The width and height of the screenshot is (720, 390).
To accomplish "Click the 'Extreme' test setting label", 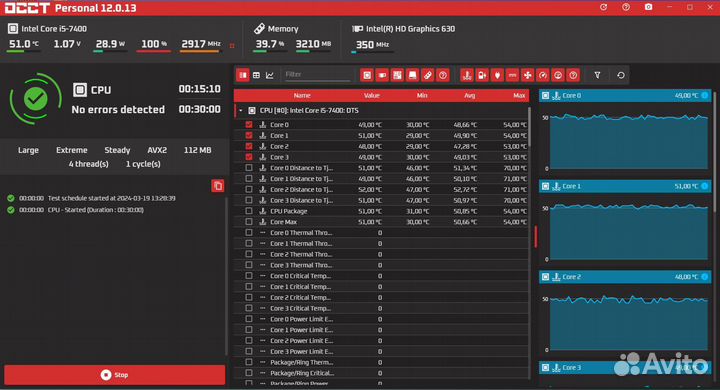I will click(72, 150).
